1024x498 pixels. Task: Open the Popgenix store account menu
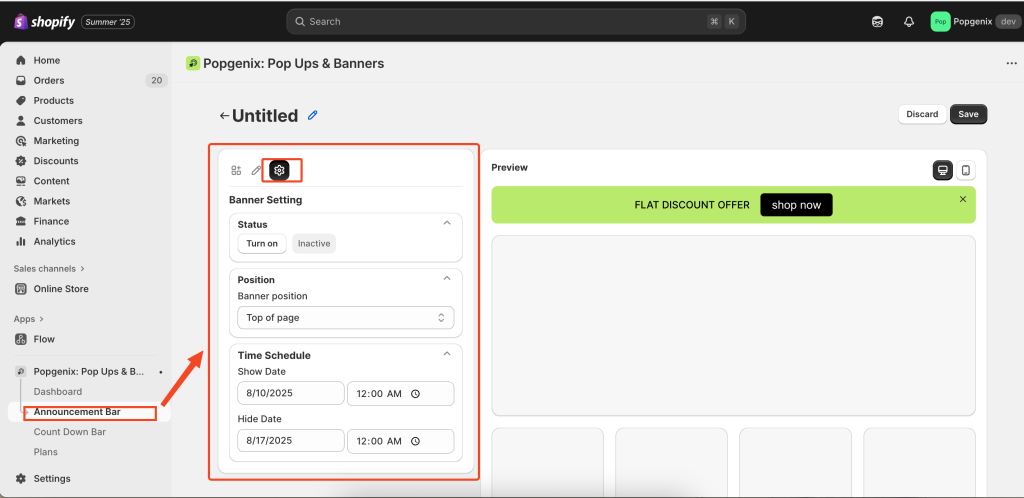pyautogui.click(x=975, y=22)
